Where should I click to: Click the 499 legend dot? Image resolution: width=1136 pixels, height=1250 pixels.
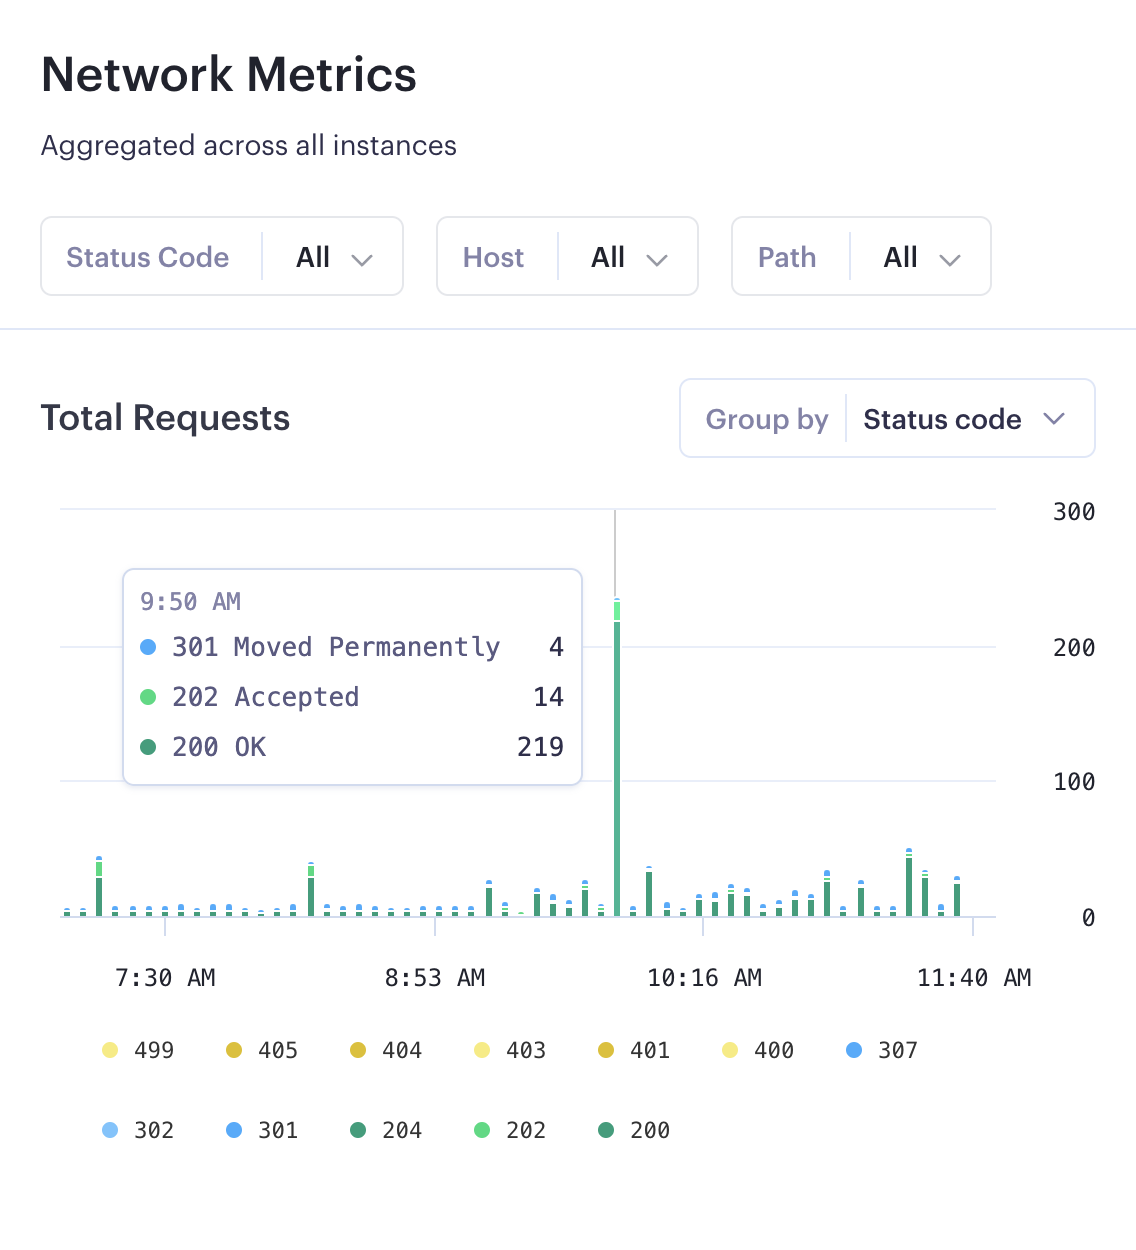[109, 1050]
